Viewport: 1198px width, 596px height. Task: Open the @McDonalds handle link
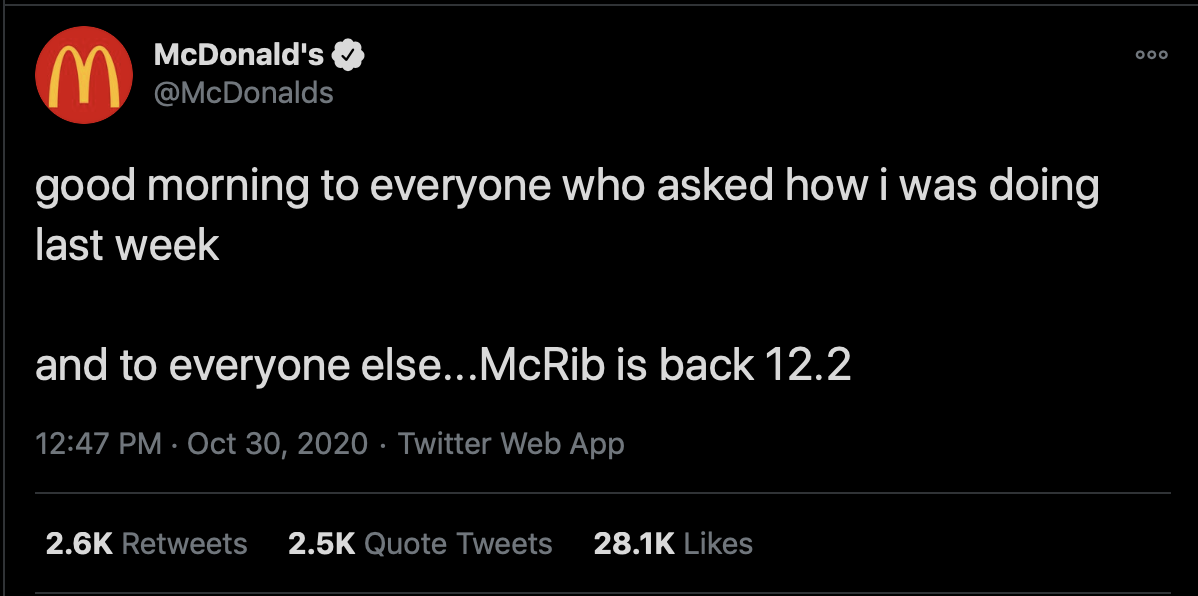click(x=243, y=93)
